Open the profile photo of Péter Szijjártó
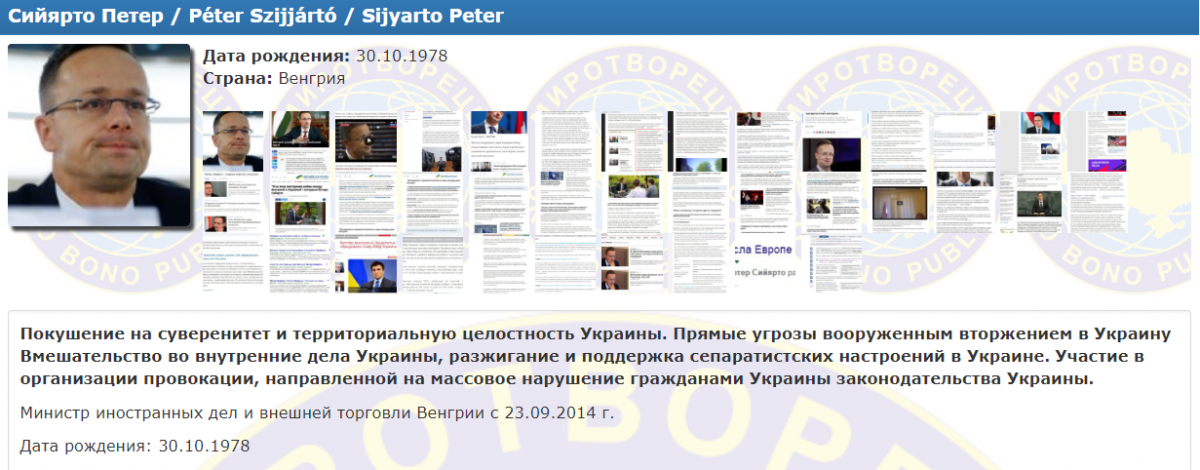 click(x=99, y=136)
